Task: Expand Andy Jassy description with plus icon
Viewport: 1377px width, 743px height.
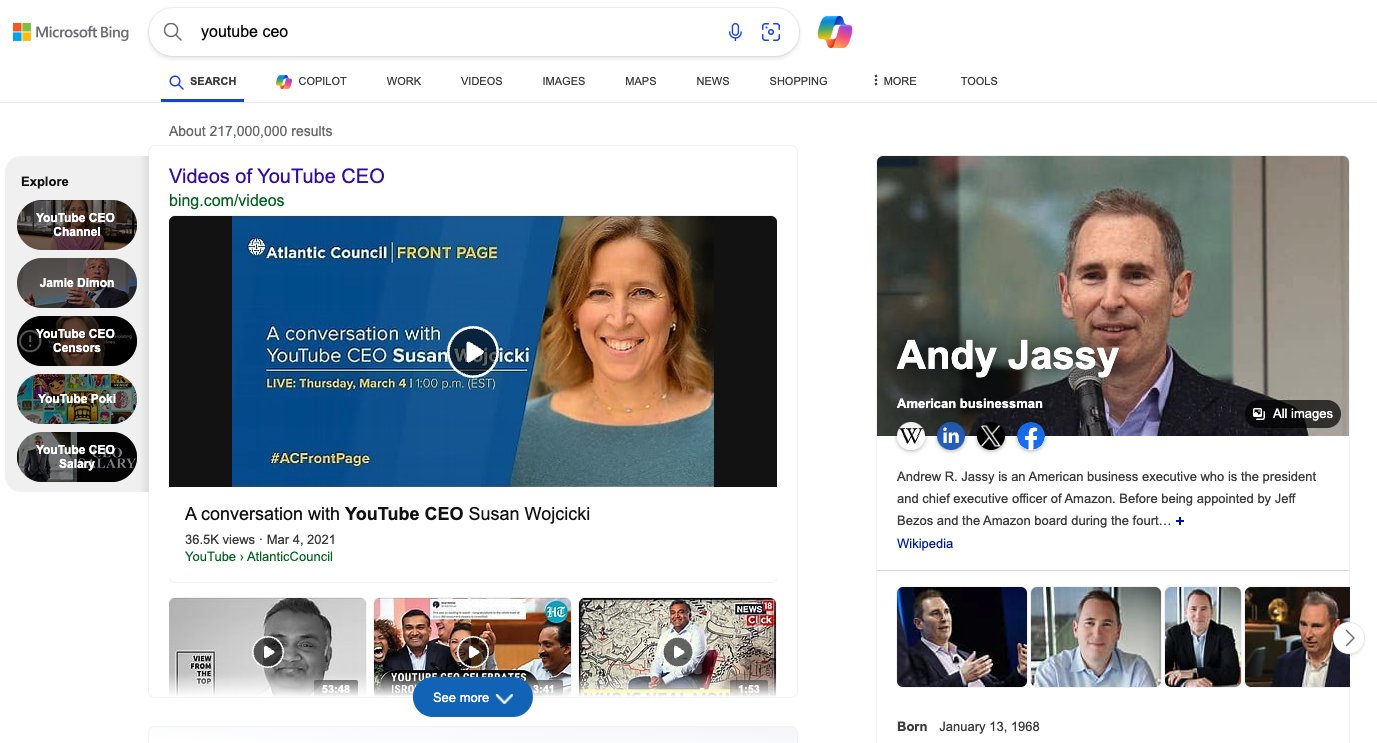Action: click(1180, 521)
